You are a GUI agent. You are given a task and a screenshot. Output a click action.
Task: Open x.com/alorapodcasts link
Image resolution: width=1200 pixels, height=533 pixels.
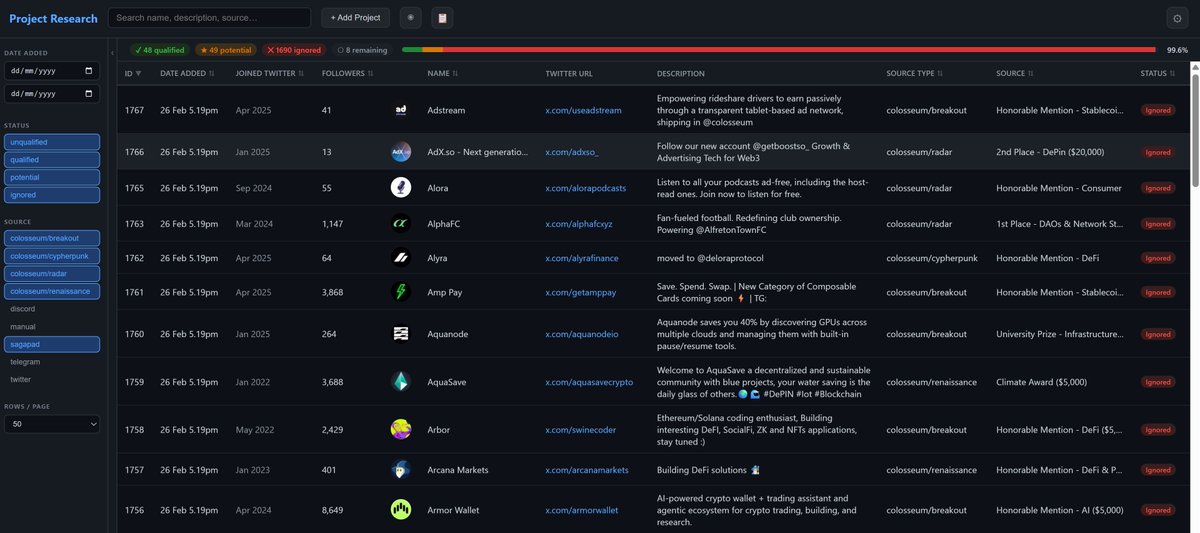click(x=585, y=187)
